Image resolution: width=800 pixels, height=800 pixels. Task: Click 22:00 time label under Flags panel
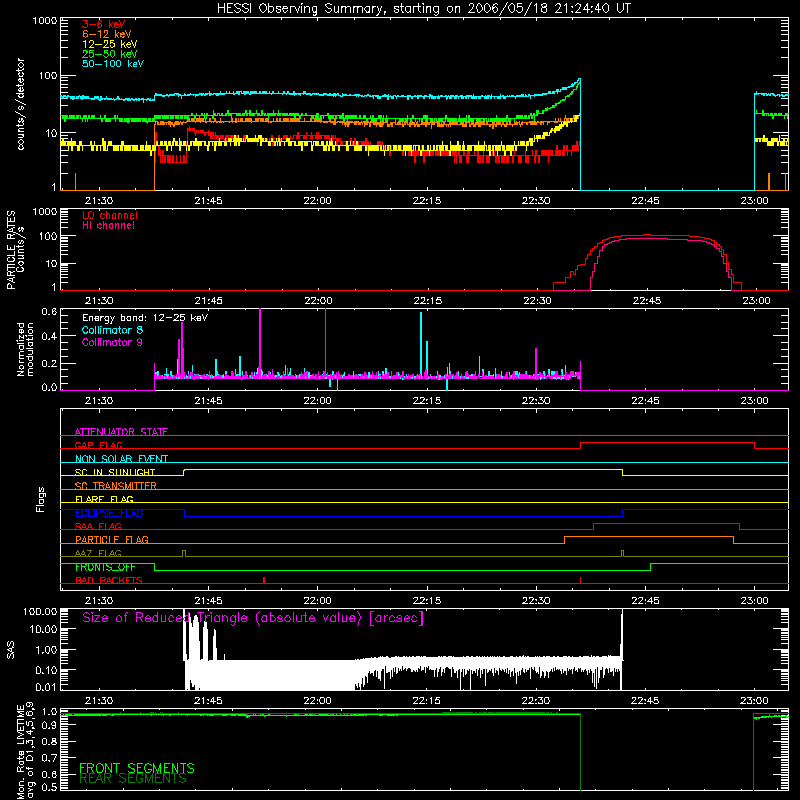pyautogui.click(x=317, y=601)
